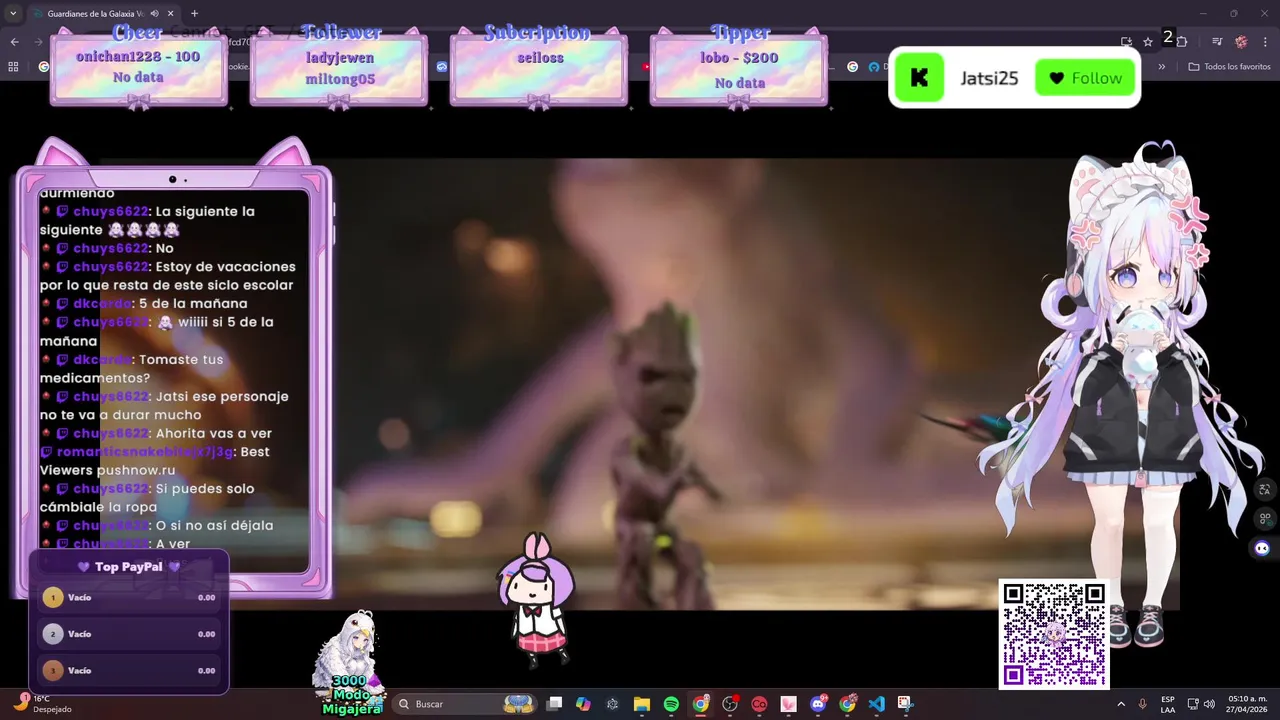The height and width of the screenshot is (720, 1280).
Task: Select second place Vacío row in PayPal
Action: click(129, 634)
